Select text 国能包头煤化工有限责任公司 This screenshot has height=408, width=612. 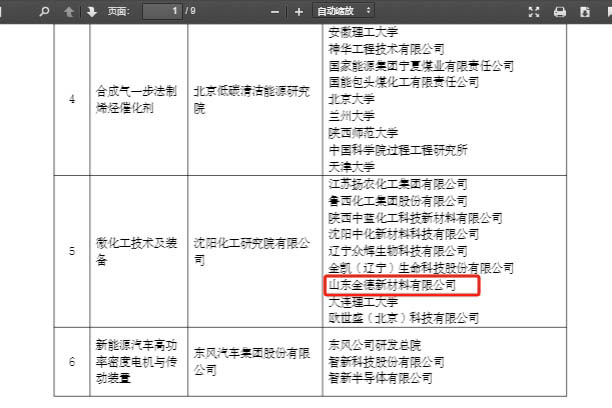pyautogui.click(x=404, y=82)
